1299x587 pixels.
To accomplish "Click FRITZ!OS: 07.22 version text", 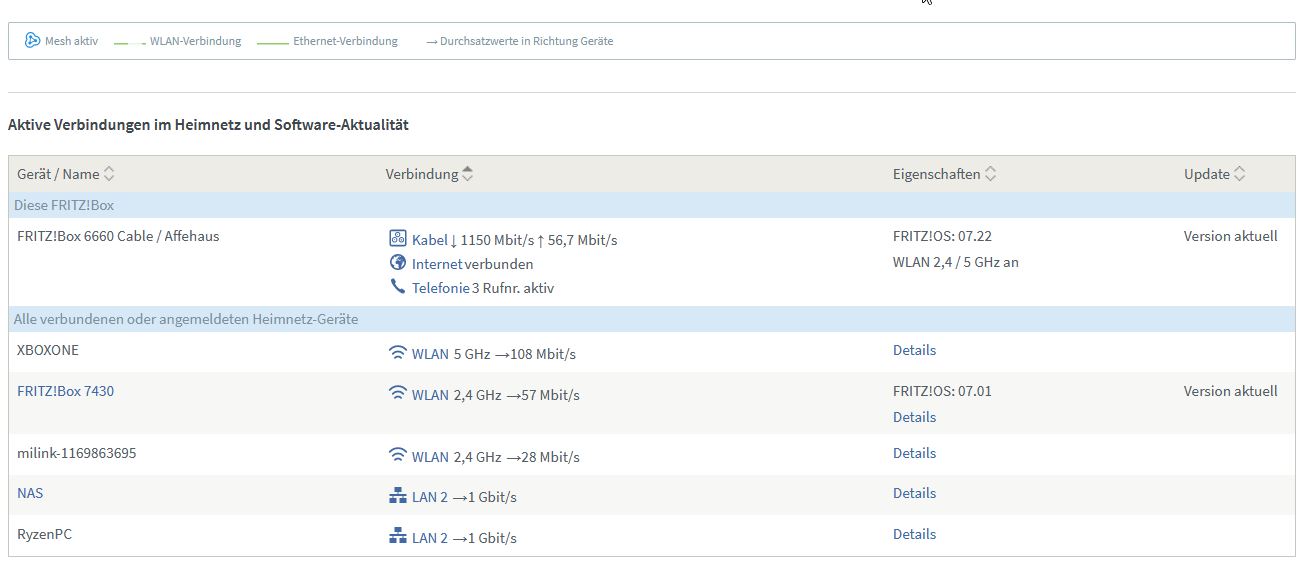I will point(942,237).
